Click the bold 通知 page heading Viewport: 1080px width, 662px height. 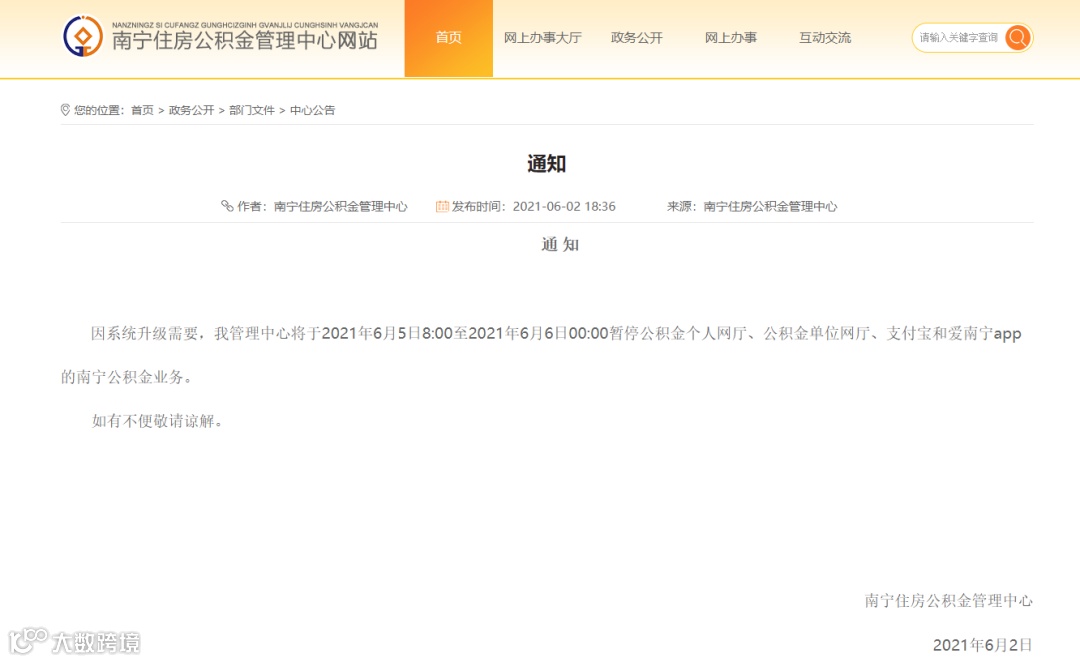(x=546, y=164)
